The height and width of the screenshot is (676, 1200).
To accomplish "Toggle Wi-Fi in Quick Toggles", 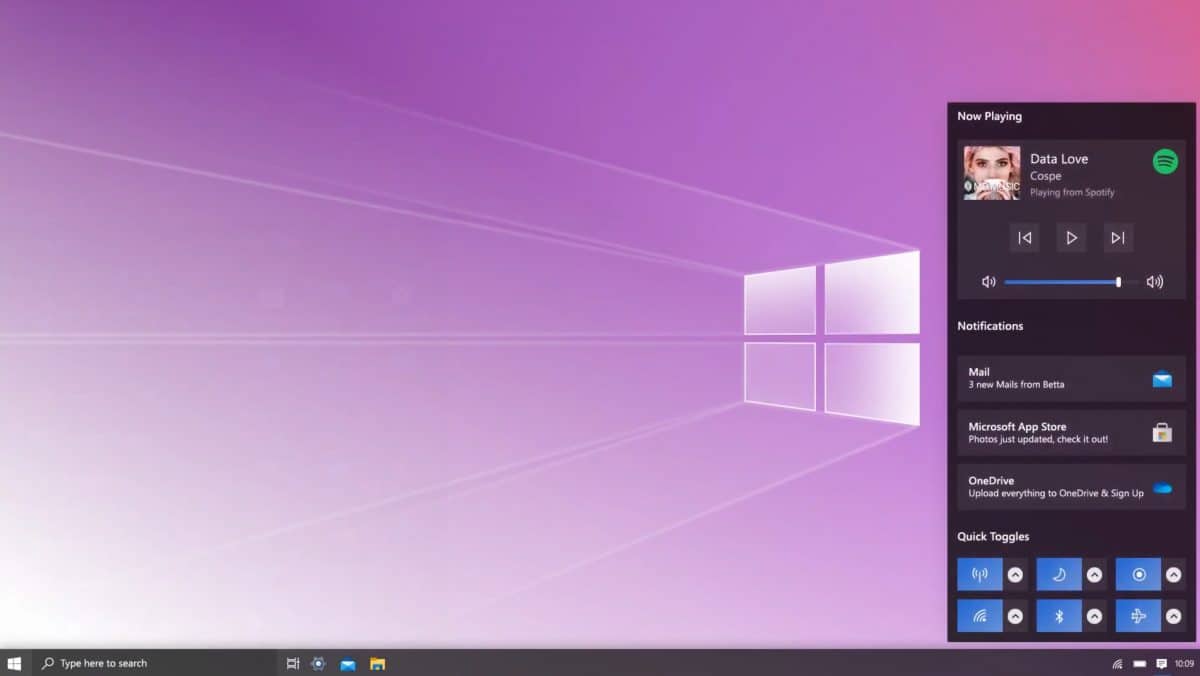I will (x=979, y=615).
